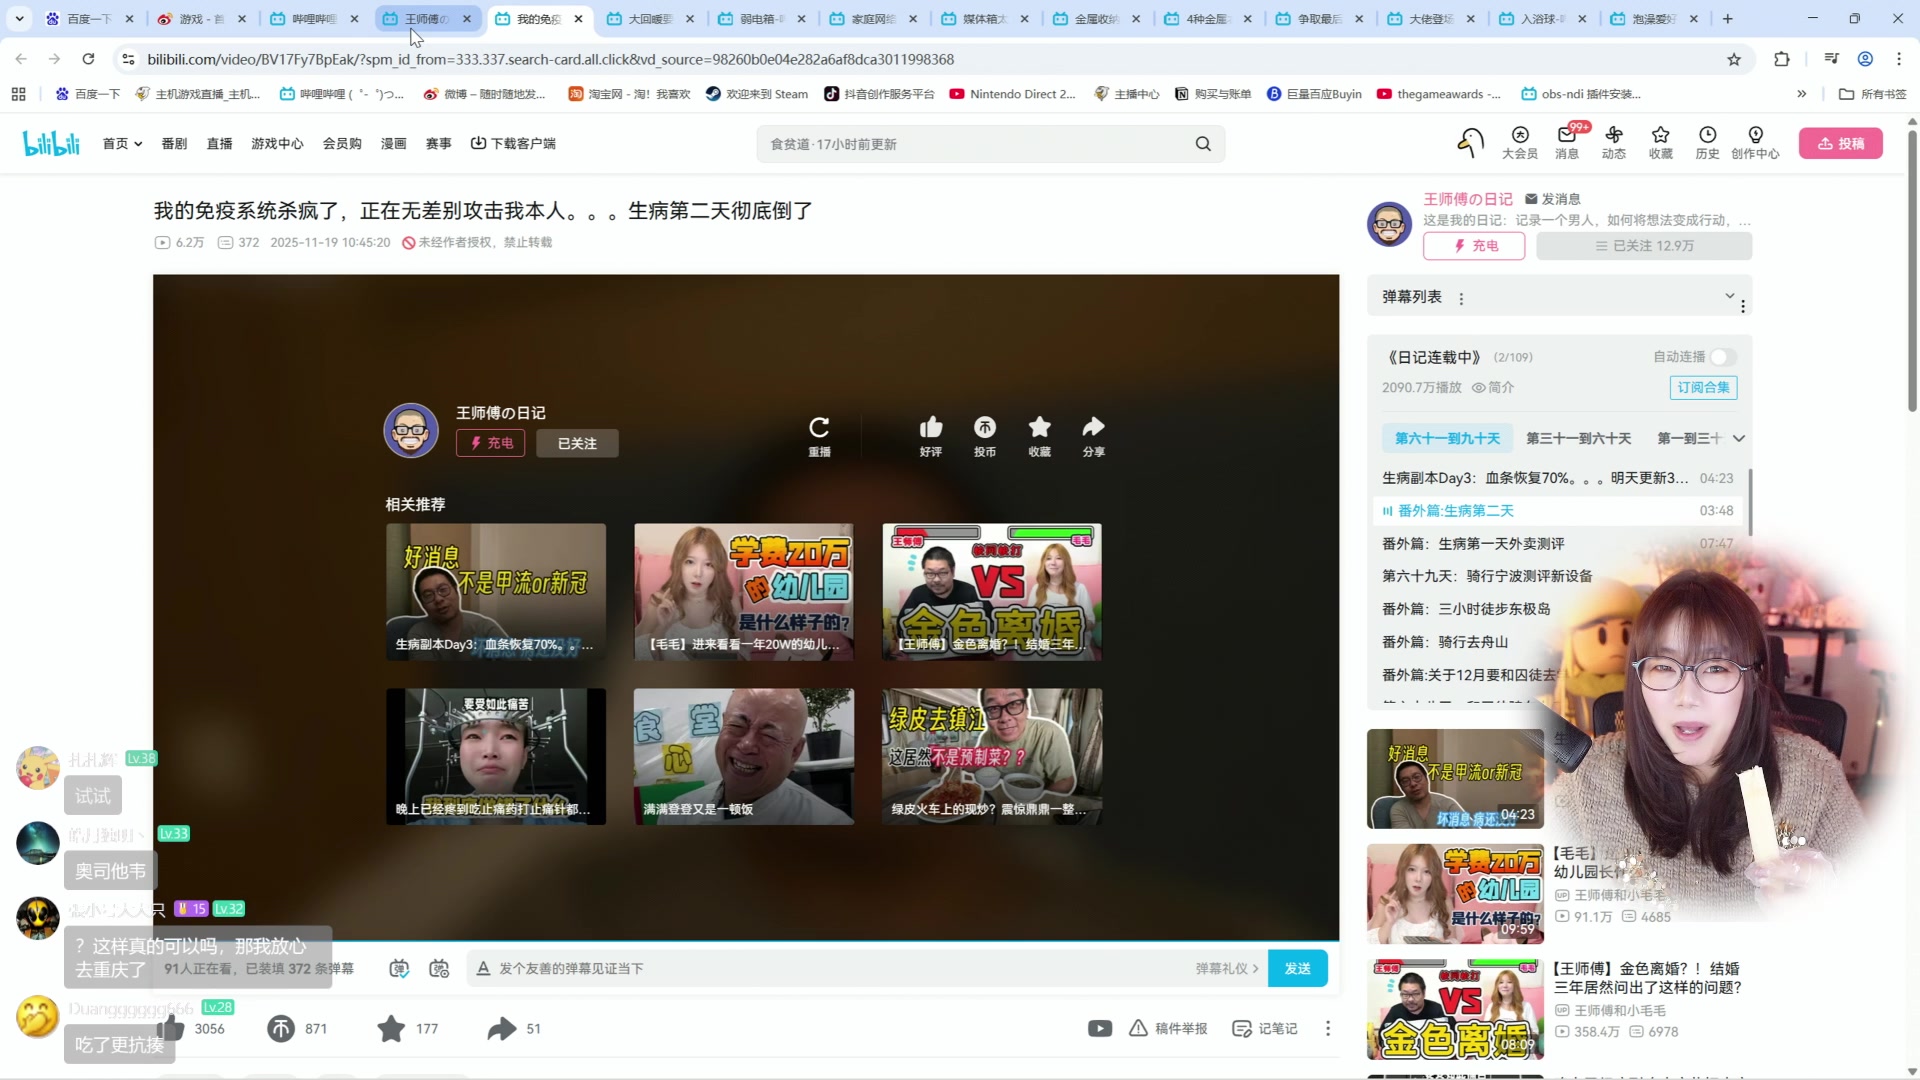Click the search magnifier icon

1203,143
